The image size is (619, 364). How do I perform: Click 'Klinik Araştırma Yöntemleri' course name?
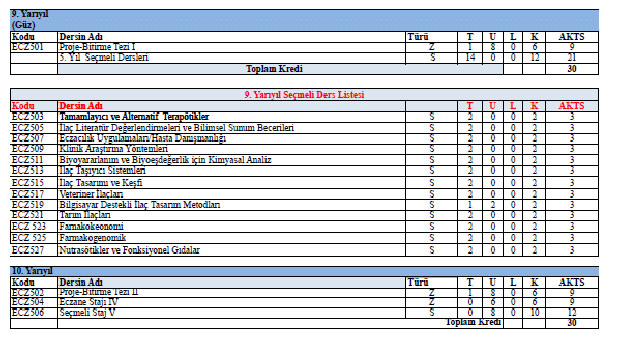tap(113, 149)
